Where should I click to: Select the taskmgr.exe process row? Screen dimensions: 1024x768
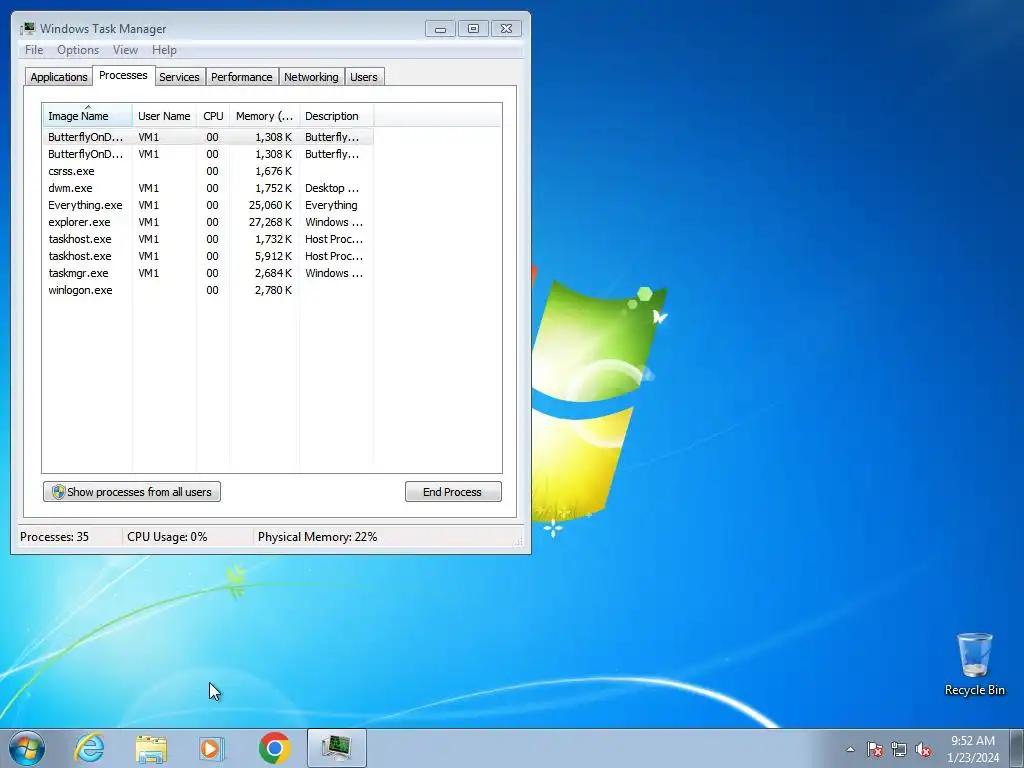tap(208, 273)
